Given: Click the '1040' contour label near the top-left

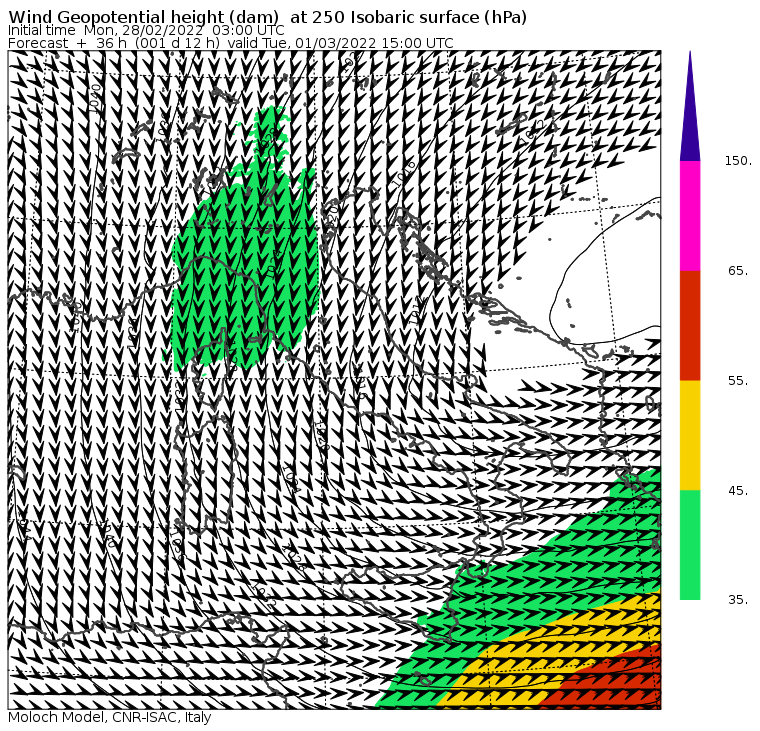Looking at the screenshot, I should point(96,97).
